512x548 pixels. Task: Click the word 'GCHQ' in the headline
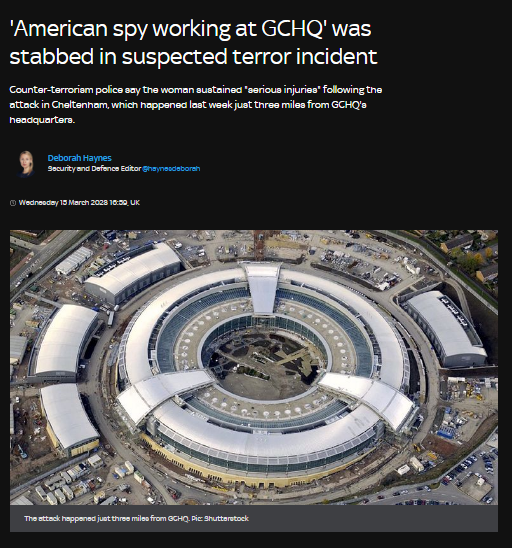point(294,28)
